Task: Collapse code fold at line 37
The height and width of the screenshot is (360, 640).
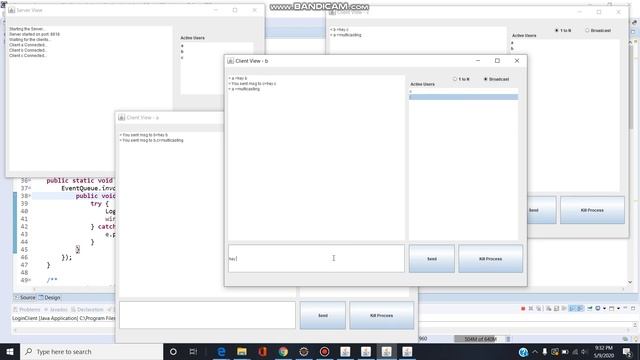Action: coord(29,189)
